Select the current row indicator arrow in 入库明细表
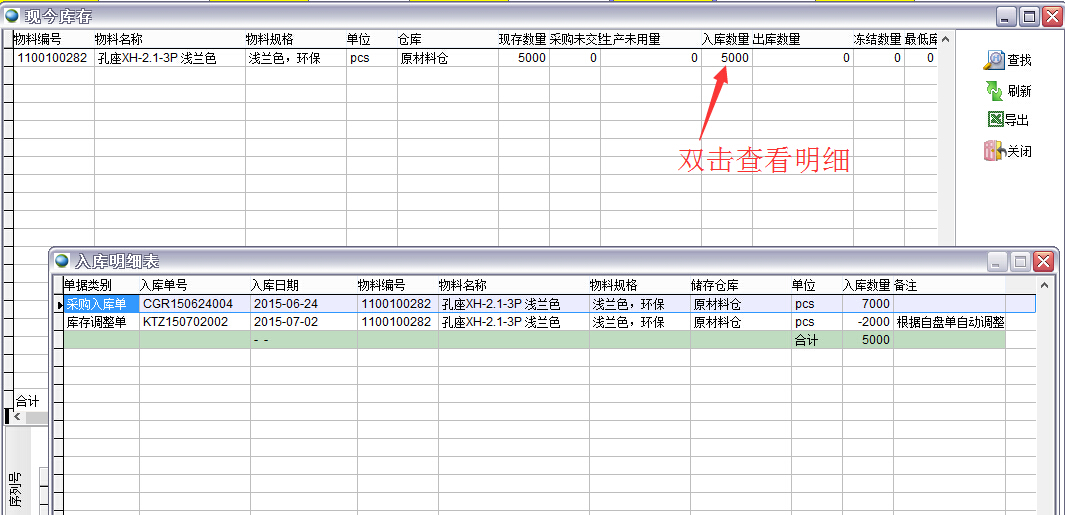The width and height of the screenshot is (1065, 515). point(58,304)
